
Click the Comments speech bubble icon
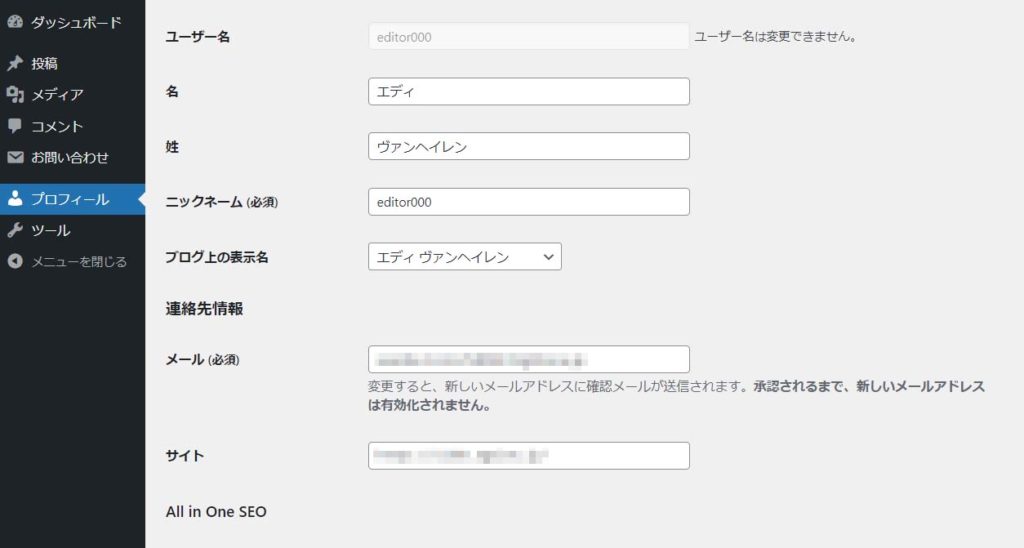15,126
